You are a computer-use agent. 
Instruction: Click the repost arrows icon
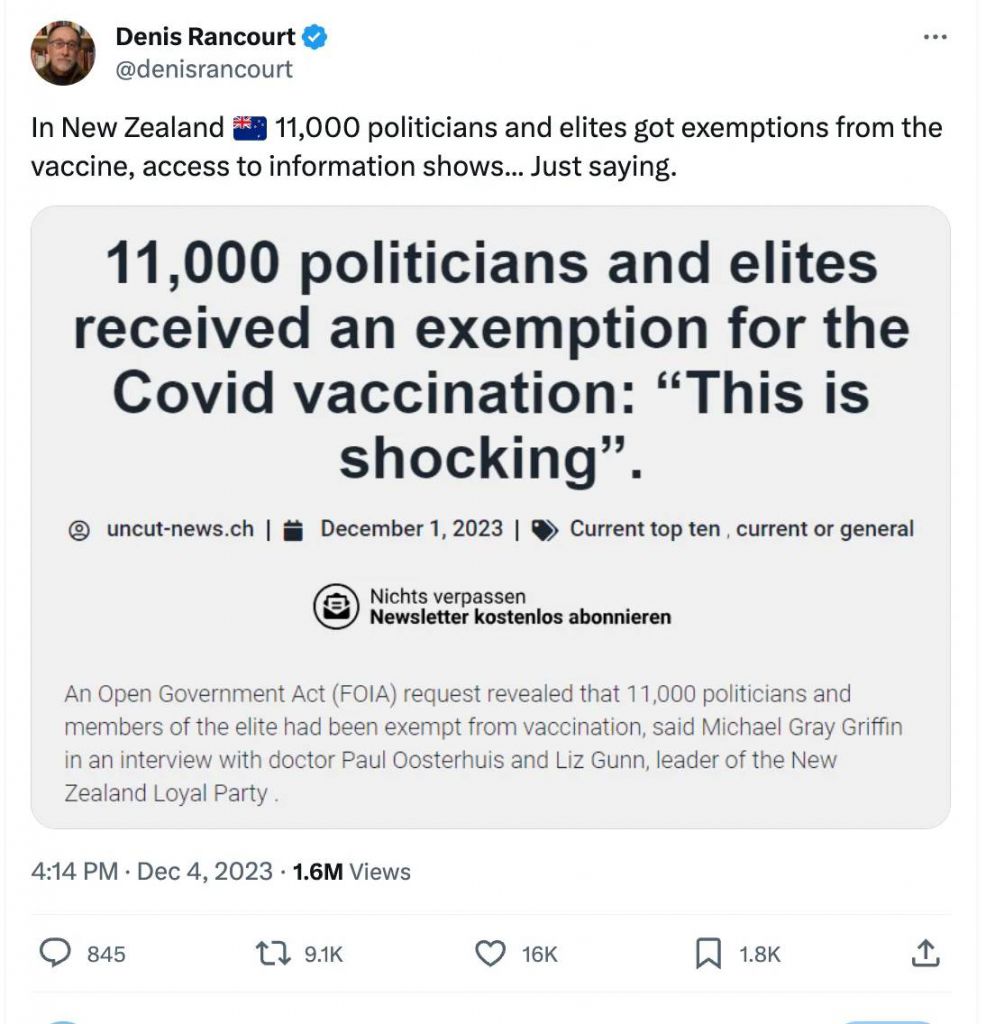pyautogui.click(x=273, y=954)
